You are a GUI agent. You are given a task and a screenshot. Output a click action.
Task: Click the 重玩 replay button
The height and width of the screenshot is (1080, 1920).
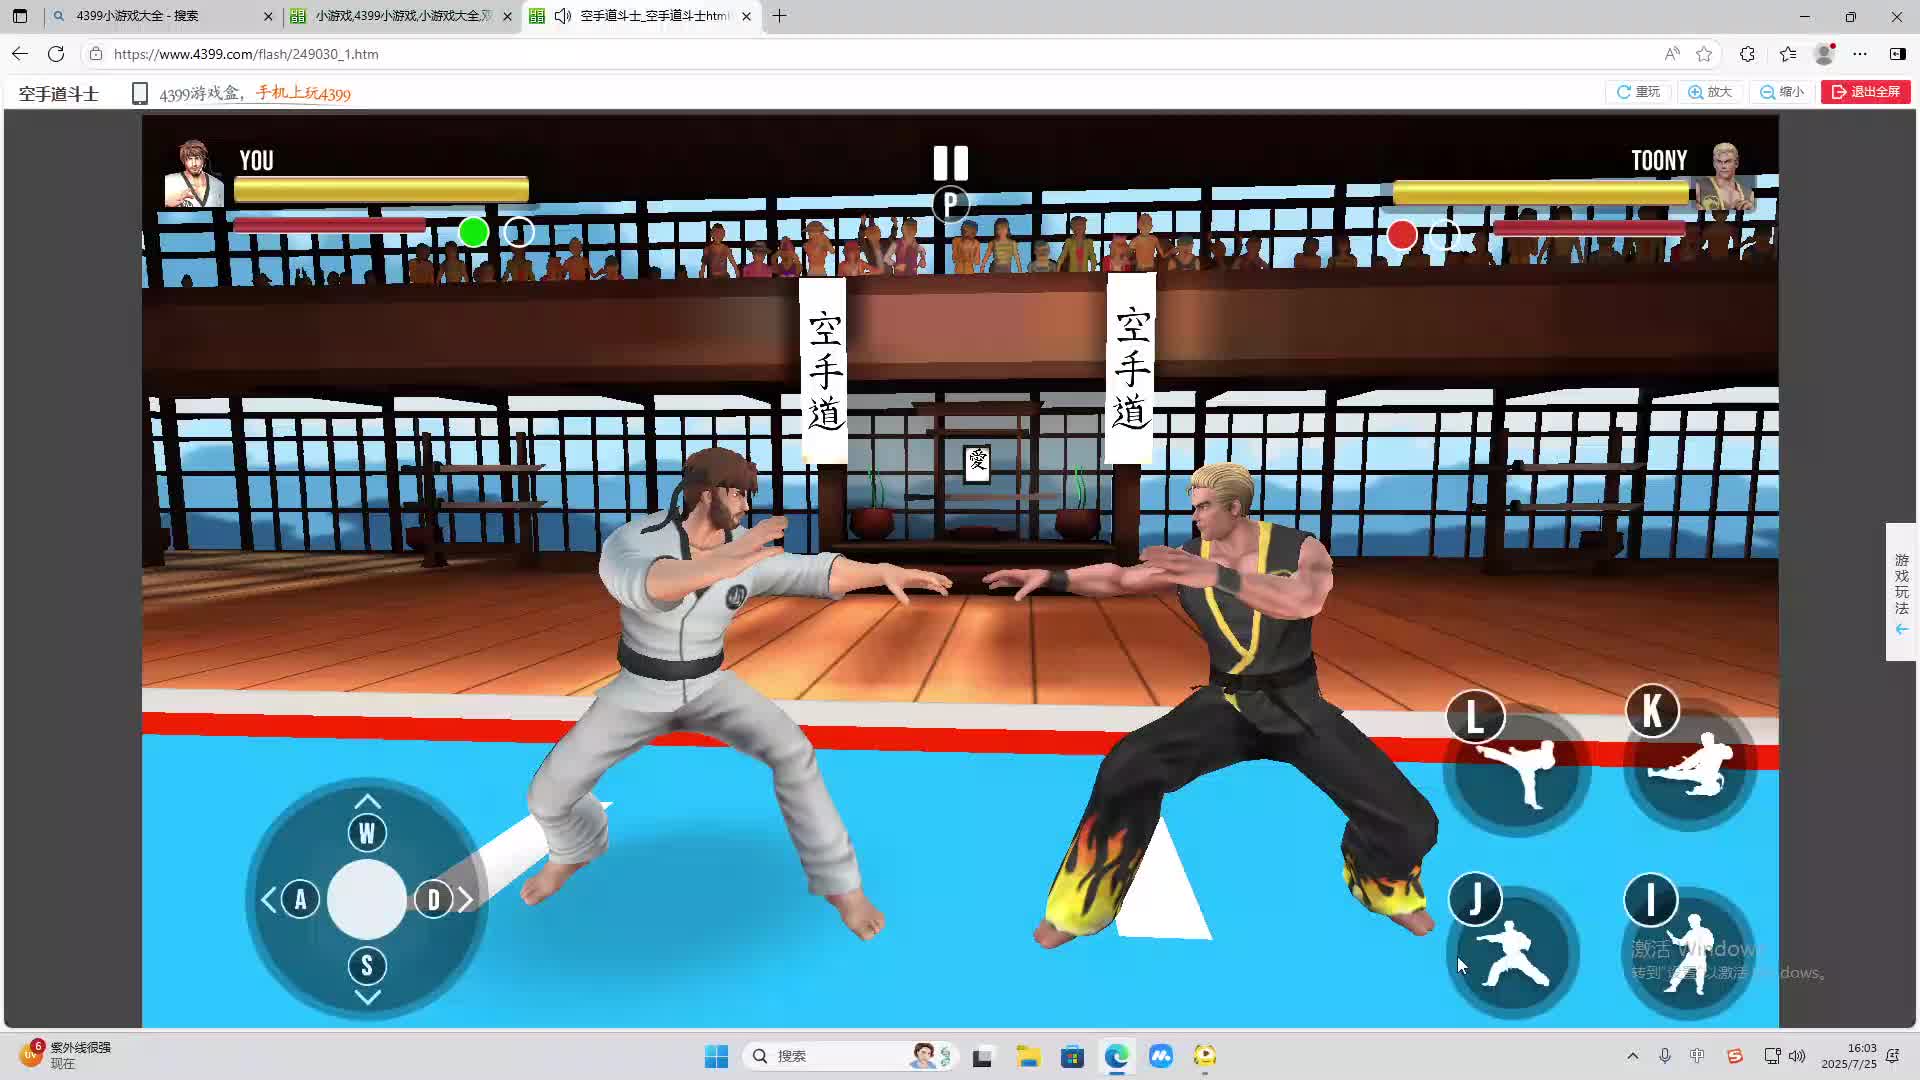point(1638,92)
